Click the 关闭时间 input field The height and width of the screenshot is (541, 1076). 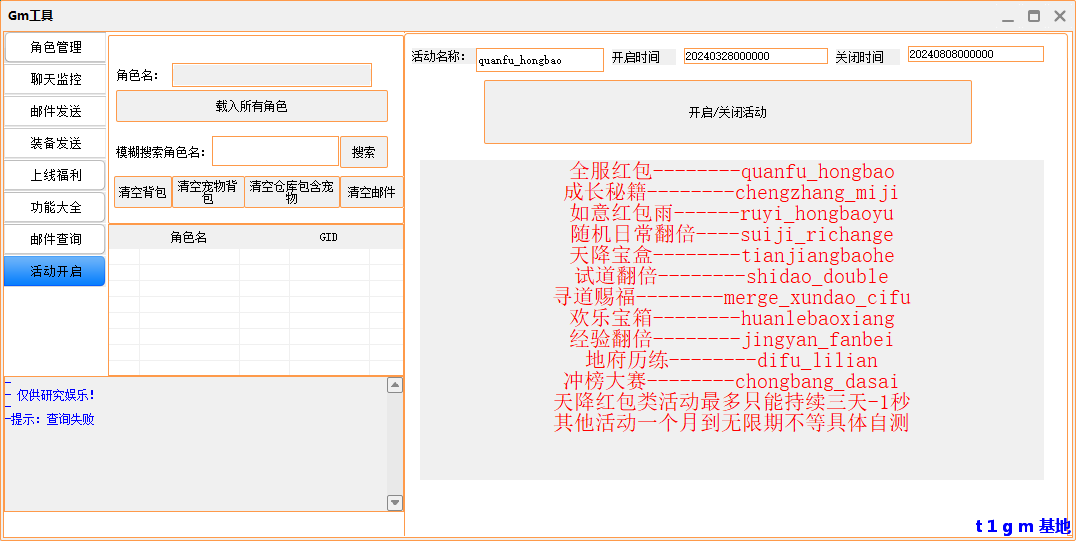point(975,54)
